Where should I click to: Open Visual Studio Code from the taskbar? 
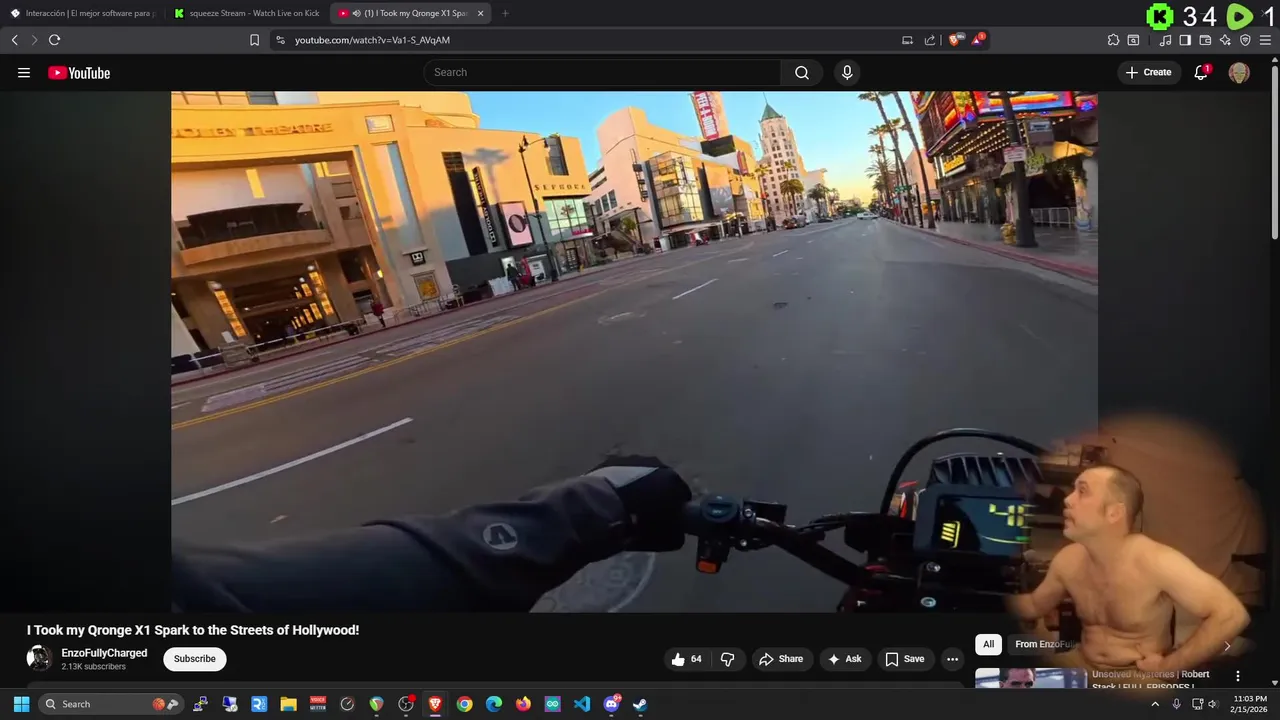coord(582,704)
